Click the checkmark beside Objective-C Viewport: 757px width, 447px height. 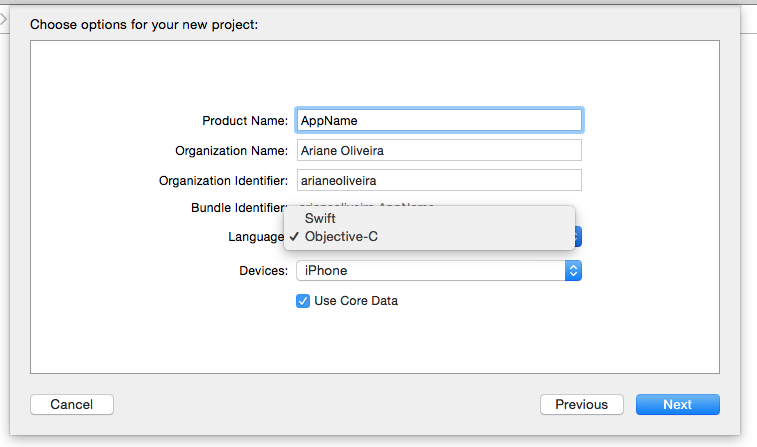coord(295,237)
